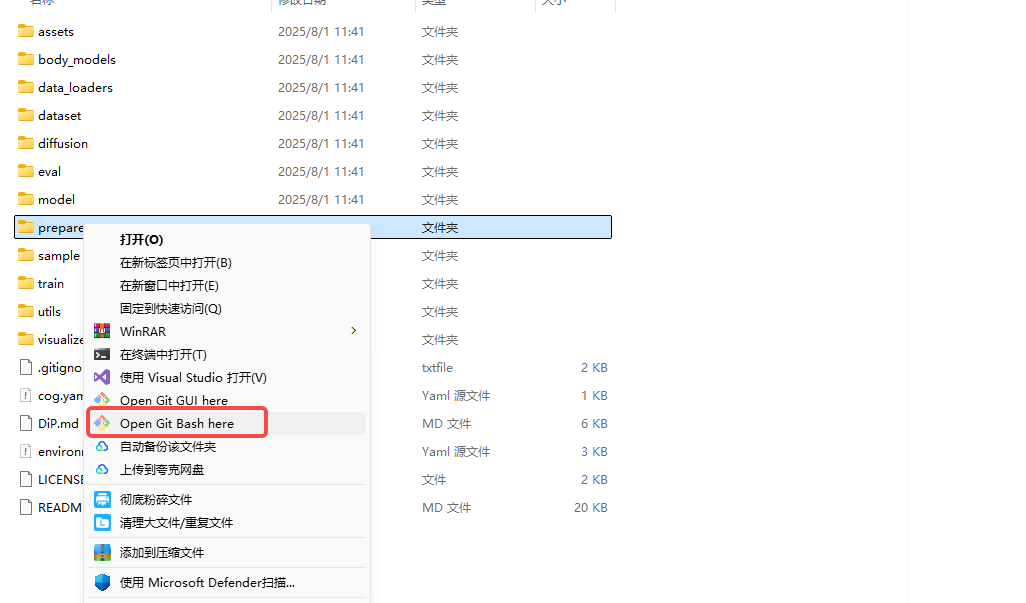Select Open Git Bash here
Image resolution: width=1026 pixels, height=603 pixels.
(177, 422)
